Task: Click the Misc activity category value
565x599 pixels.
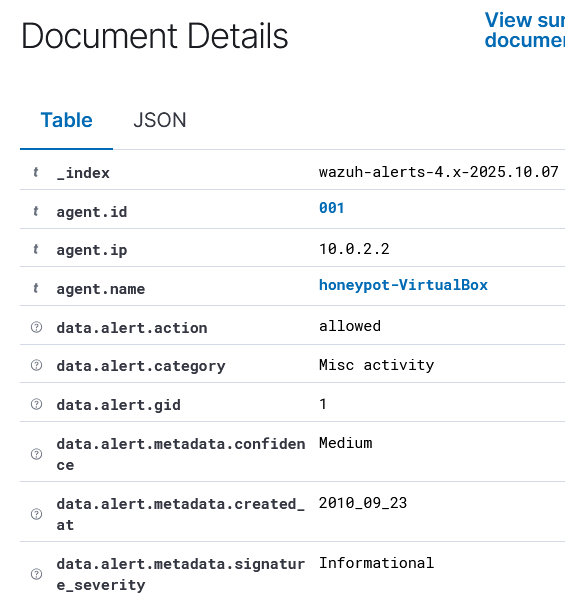Action: (377, 365)
